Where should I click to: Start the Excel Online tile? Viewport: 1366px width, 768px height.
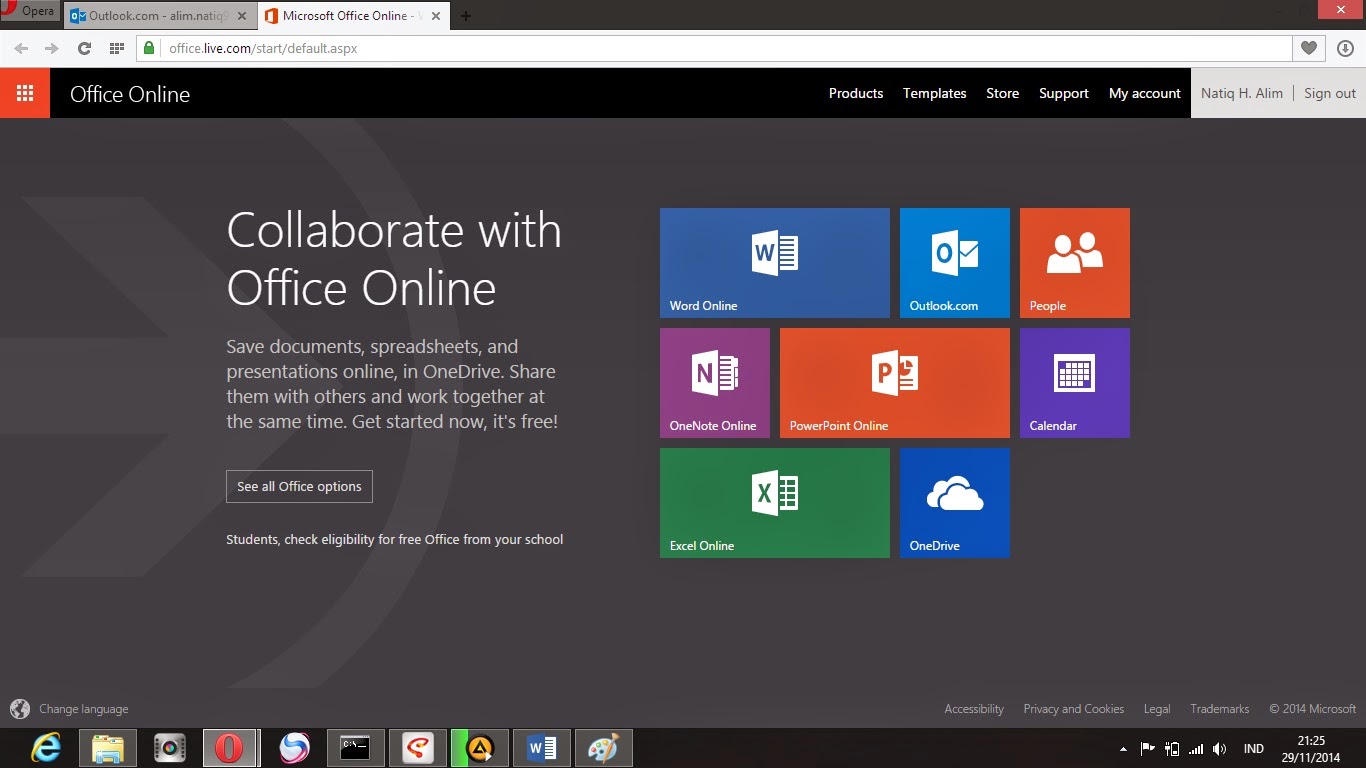[774, 503]
